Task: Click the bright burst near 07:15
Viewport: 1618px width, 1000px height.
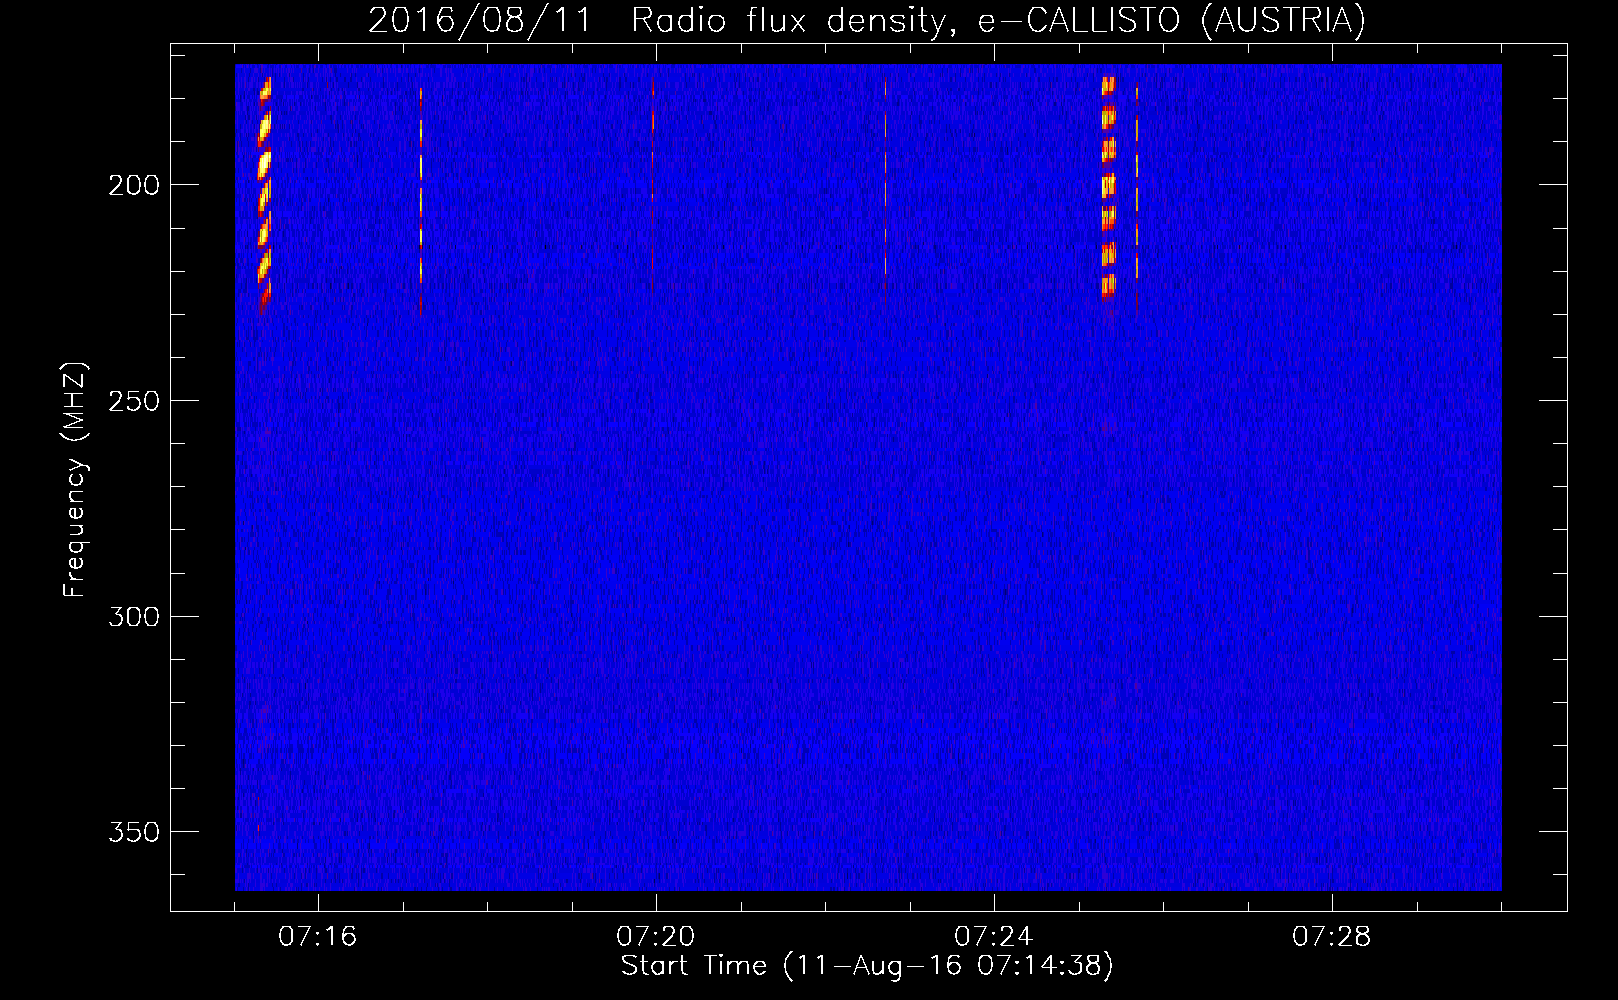Action: coord(265,195)
